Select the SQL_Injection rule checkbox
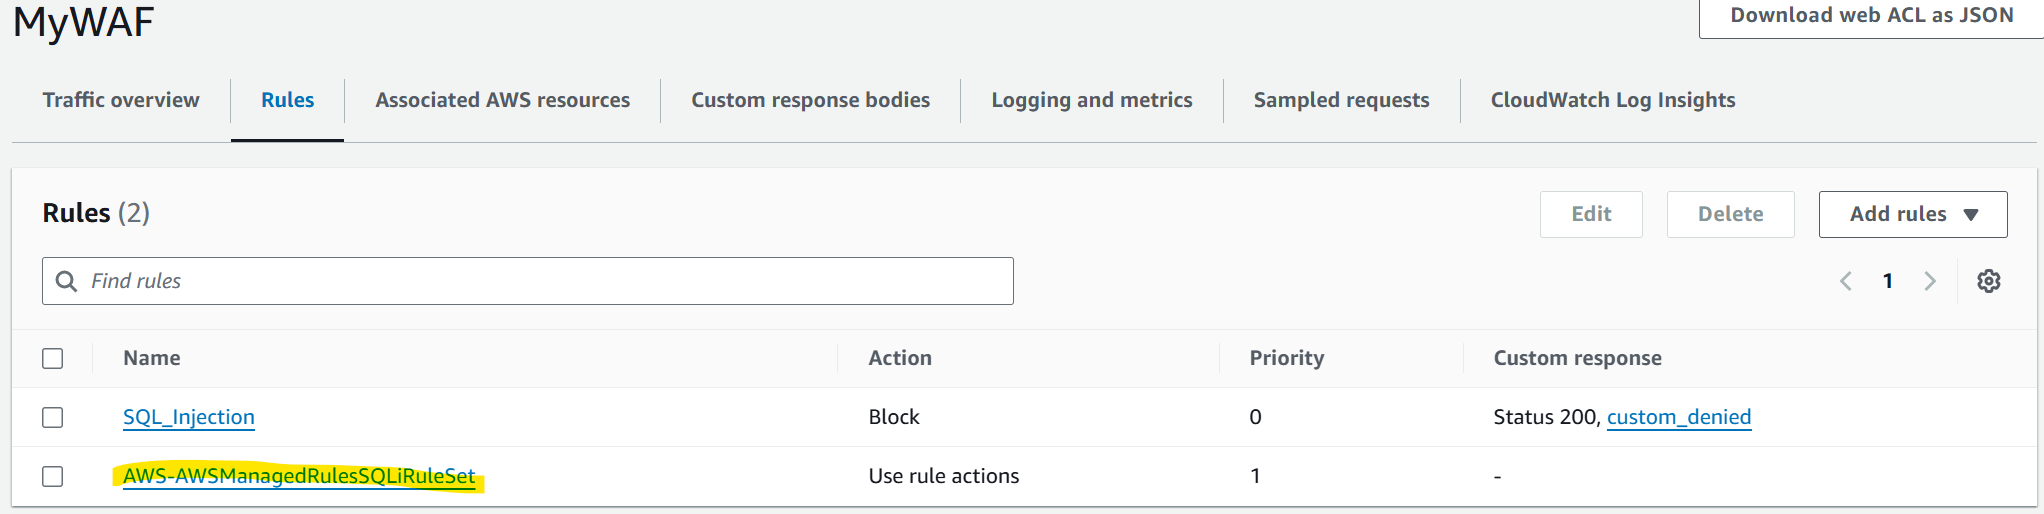 pos(53,417)
